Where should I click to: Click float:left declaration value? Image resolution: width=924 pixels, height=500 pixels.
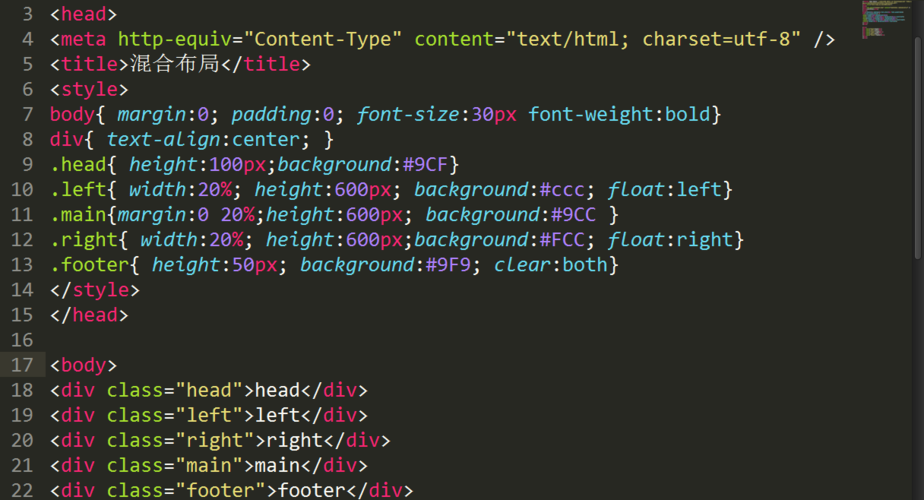point(699,189)
